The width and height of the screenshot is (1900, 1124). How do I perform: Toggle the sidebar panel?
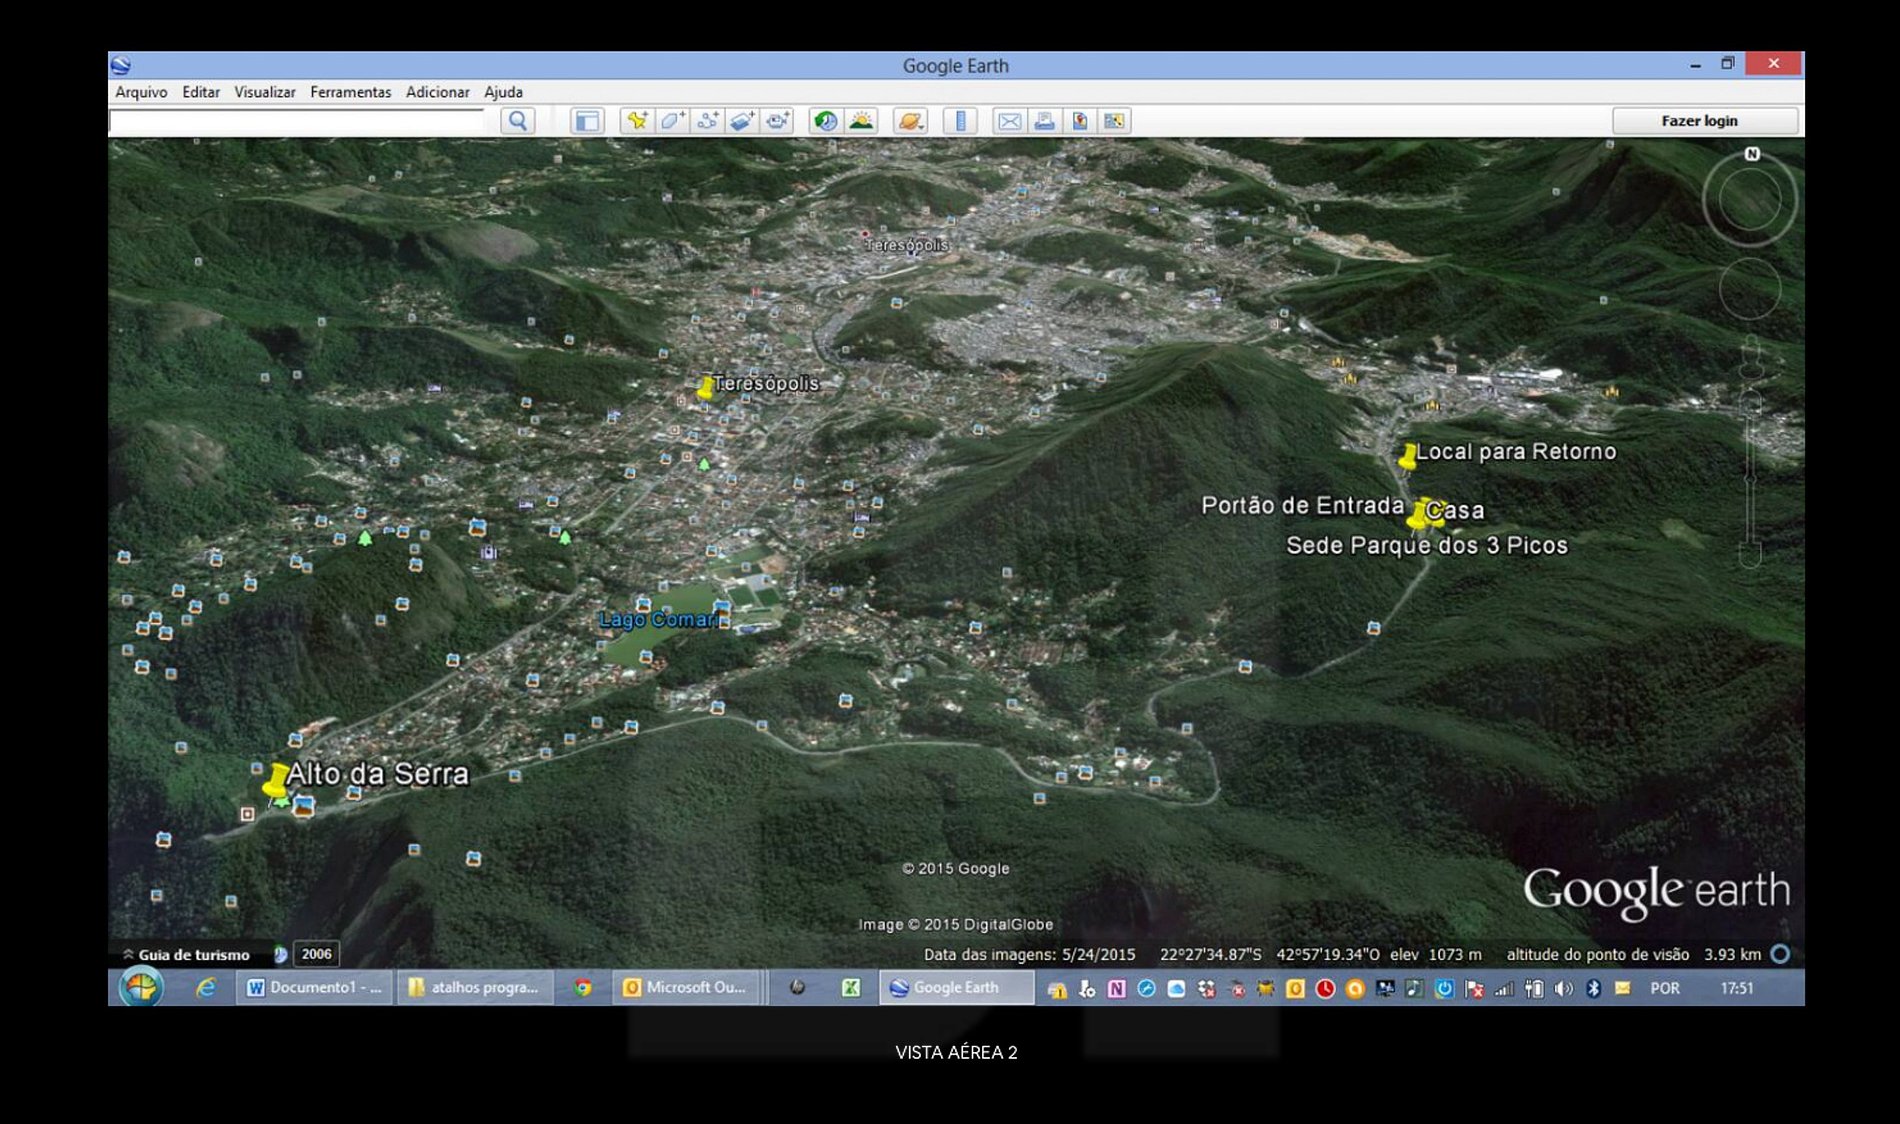(587, 121)
